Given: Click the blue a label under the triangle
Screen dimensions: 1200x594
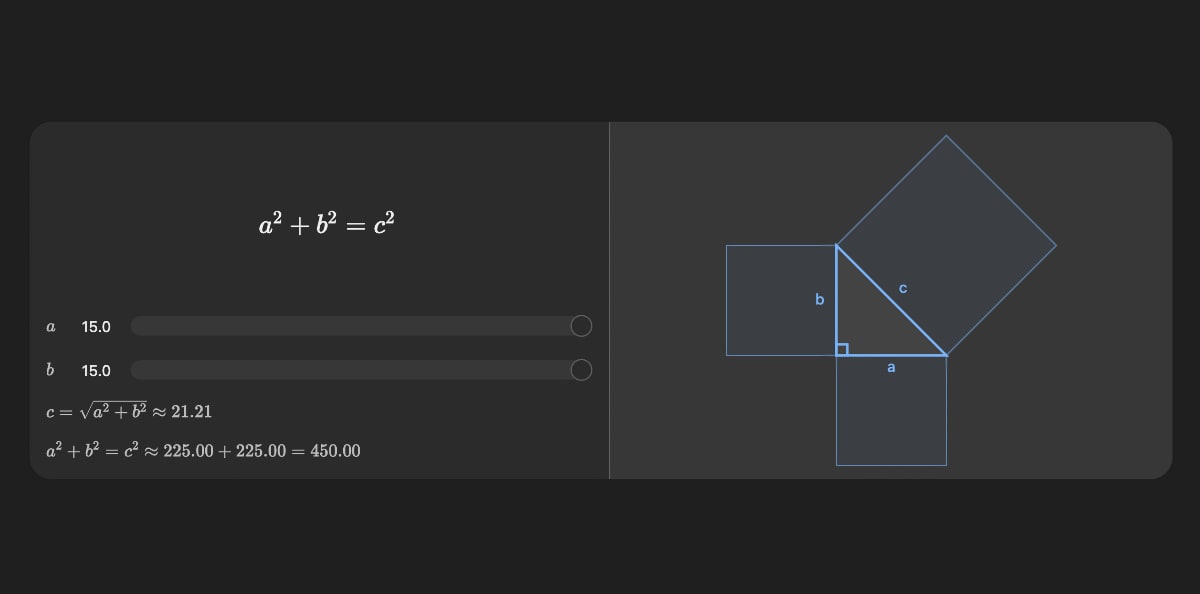Looking at the screenshot, I should click(x=891, y=368).
